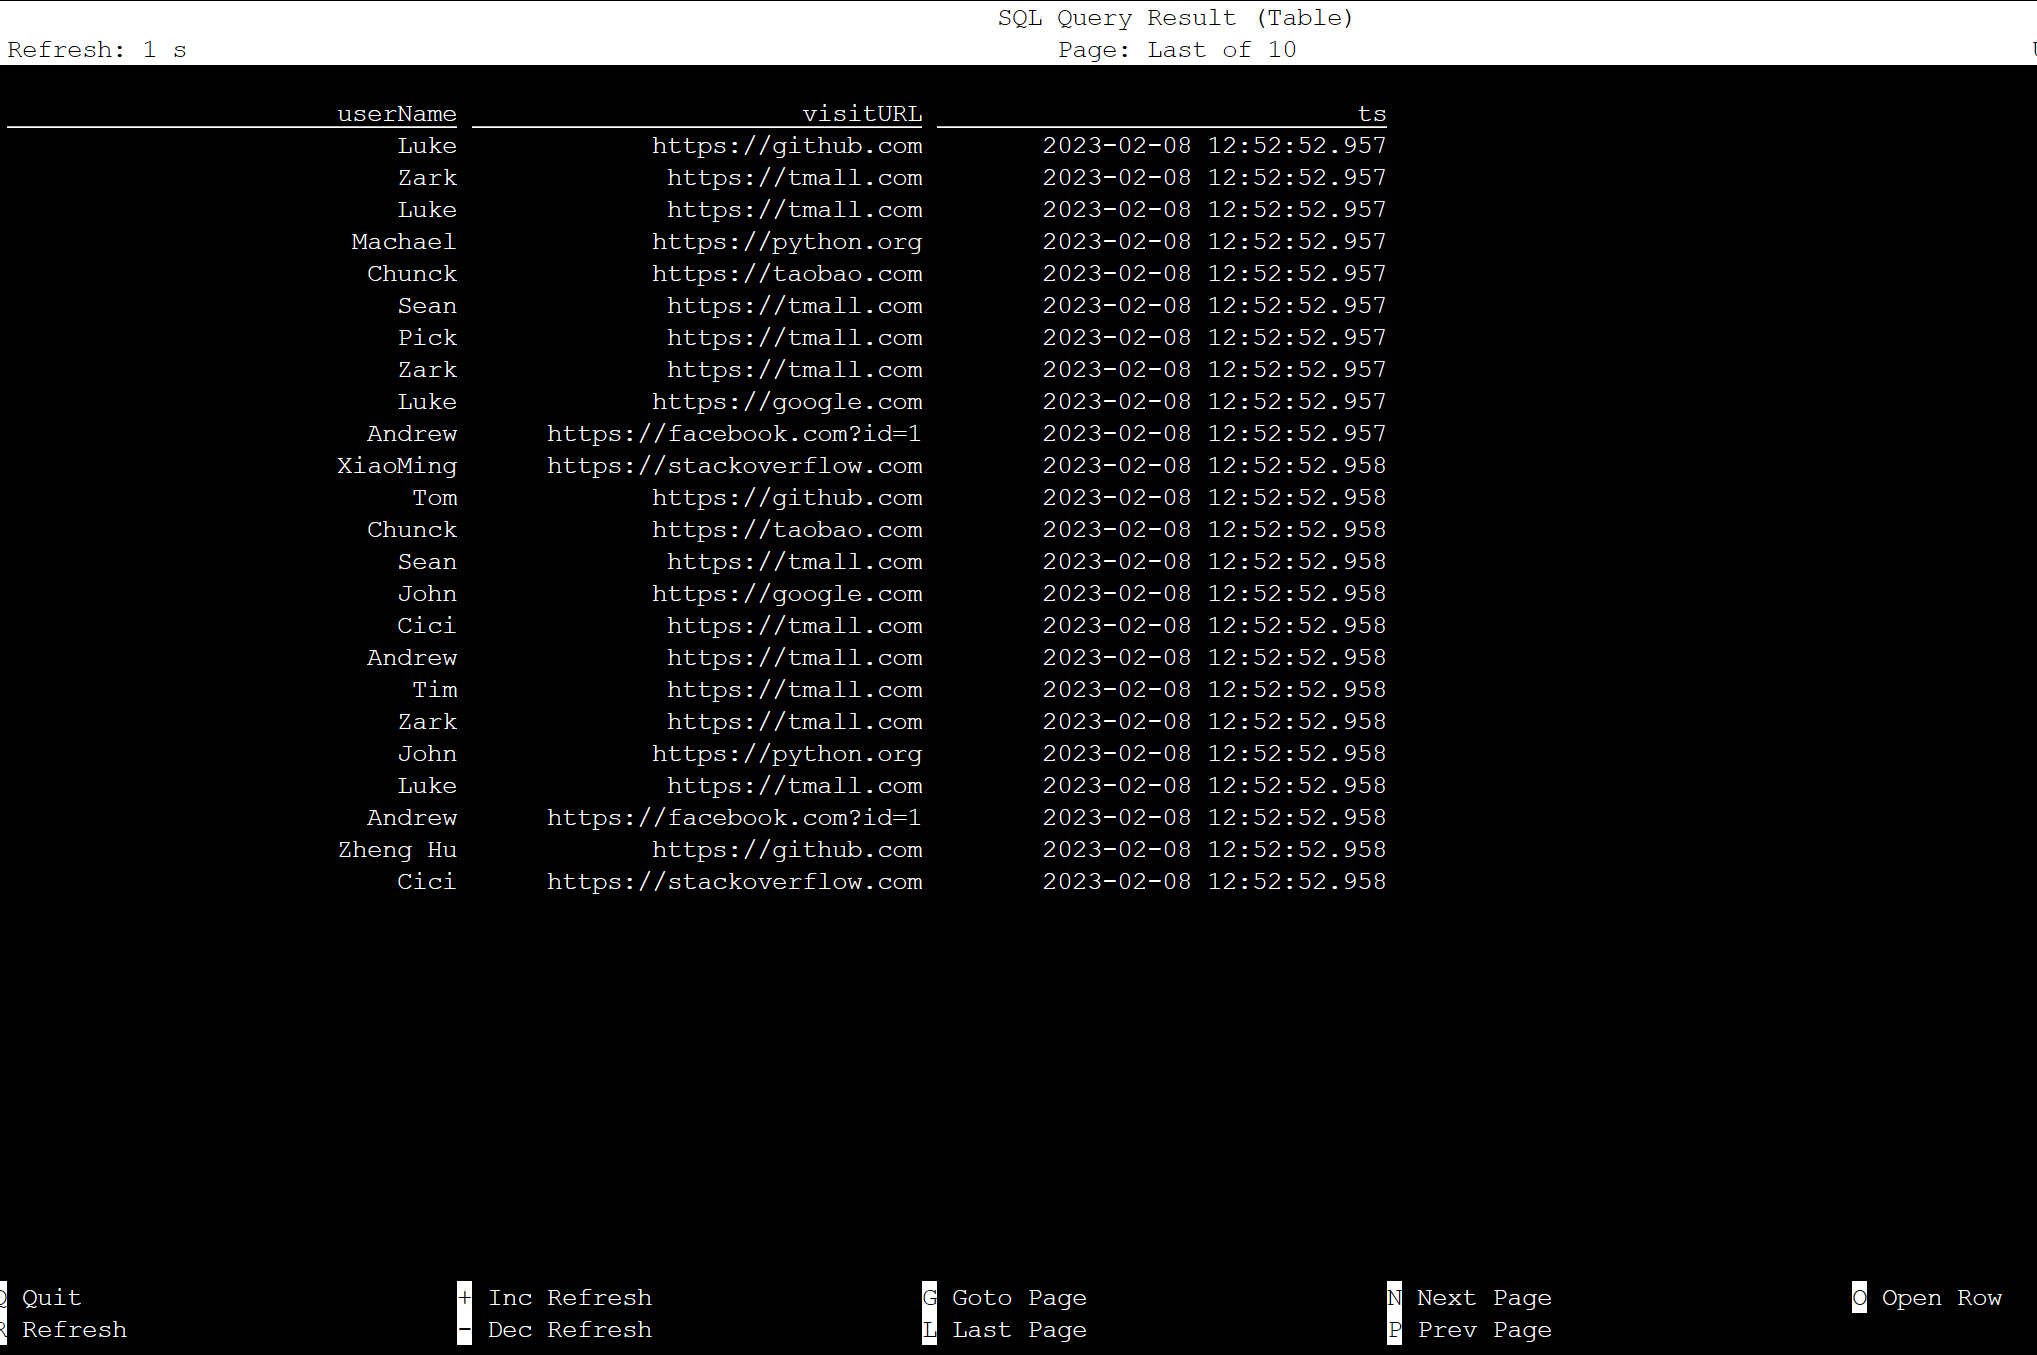
Task: Select the userName column header
Action: click(x=399, y=113)
